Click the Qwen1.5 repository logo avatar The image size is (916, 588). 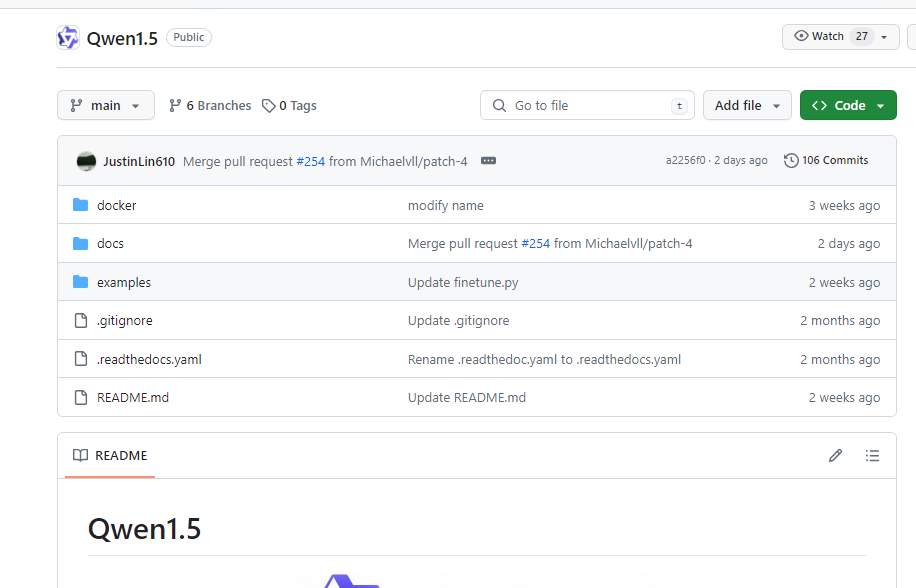coord(68,38)
